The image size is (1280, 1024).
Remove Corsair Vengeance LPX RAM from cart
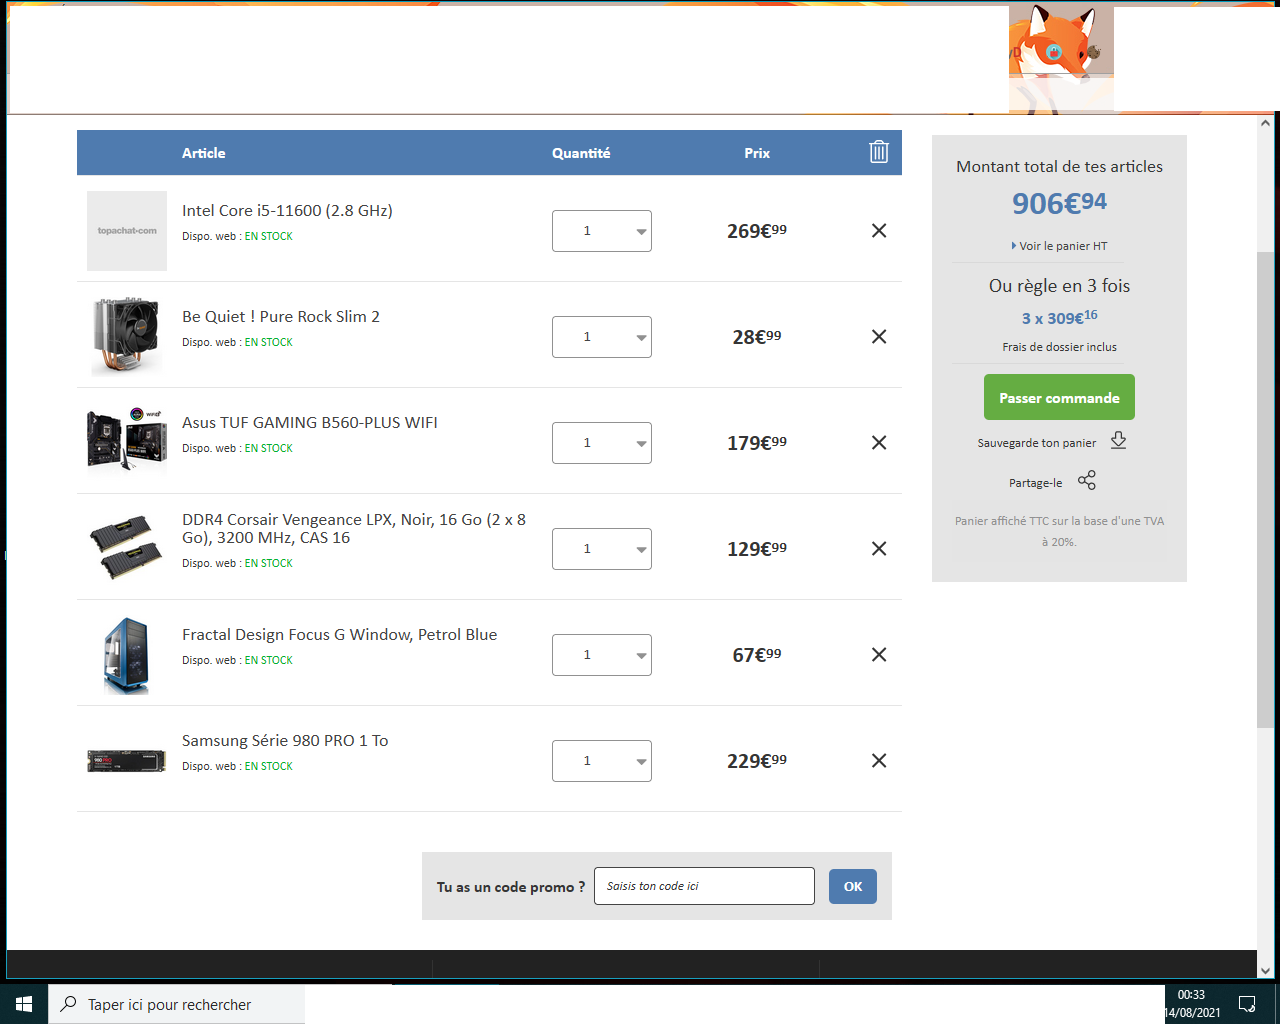coord(879,549)
